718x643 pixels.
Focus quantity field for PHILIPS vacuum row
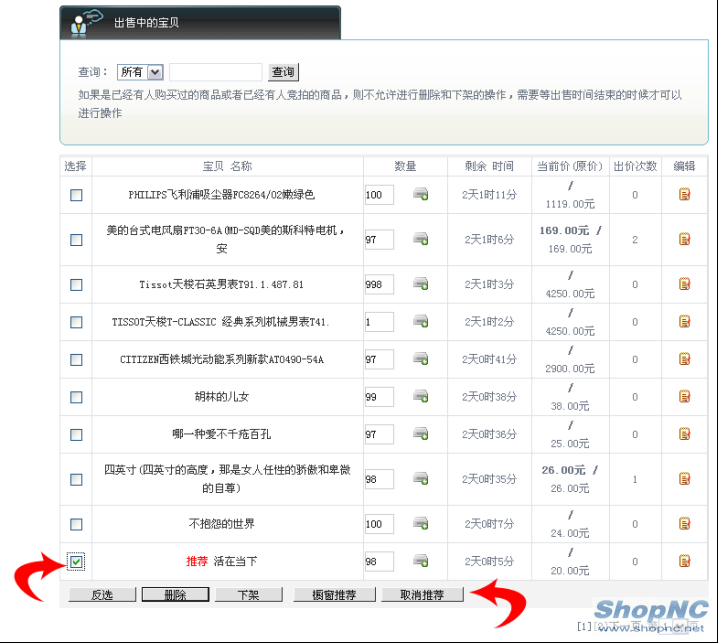pos(379,195)
